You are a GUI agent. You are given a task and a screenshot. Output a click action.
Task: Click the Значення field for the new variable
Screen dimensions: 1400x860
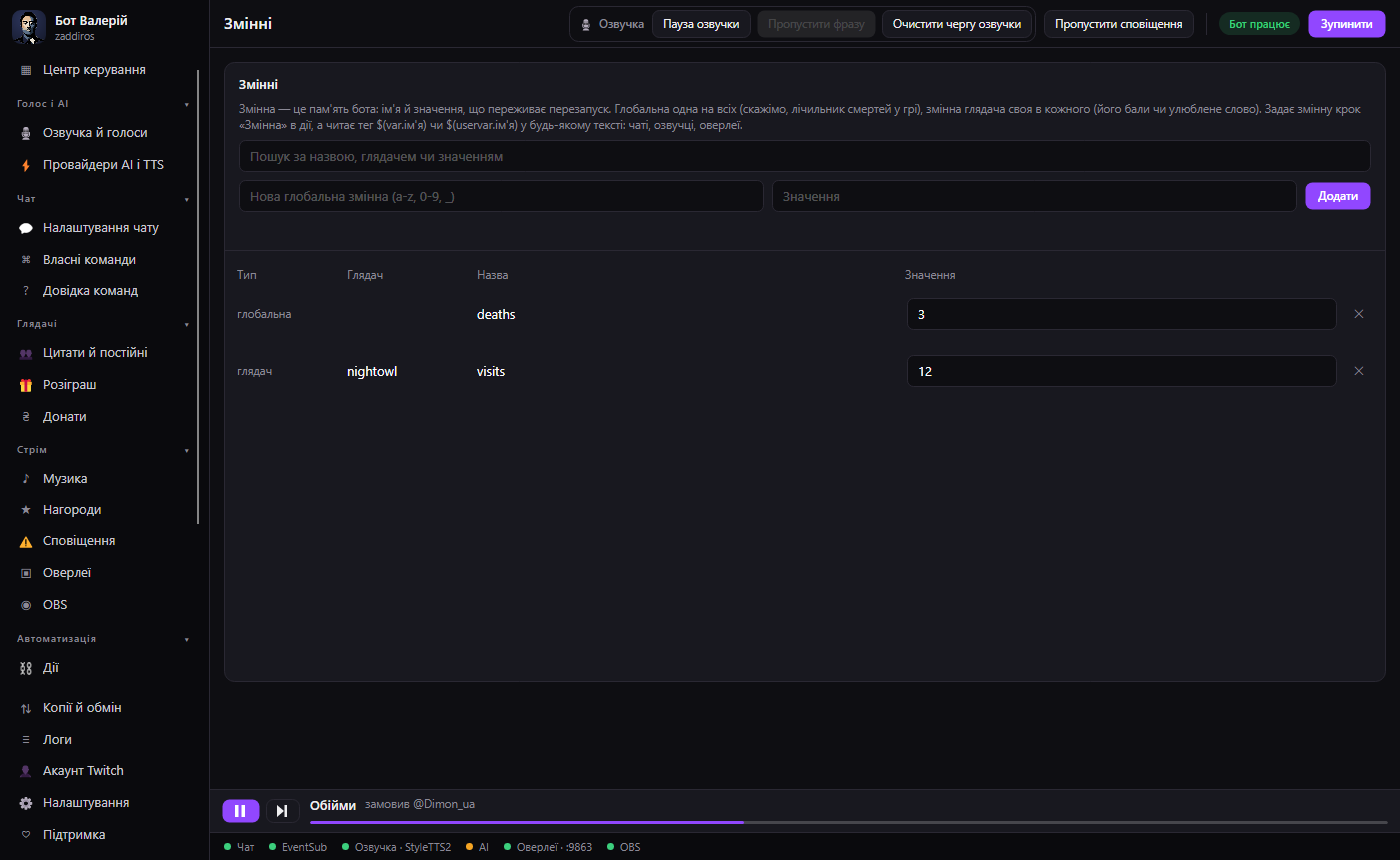1034,197
